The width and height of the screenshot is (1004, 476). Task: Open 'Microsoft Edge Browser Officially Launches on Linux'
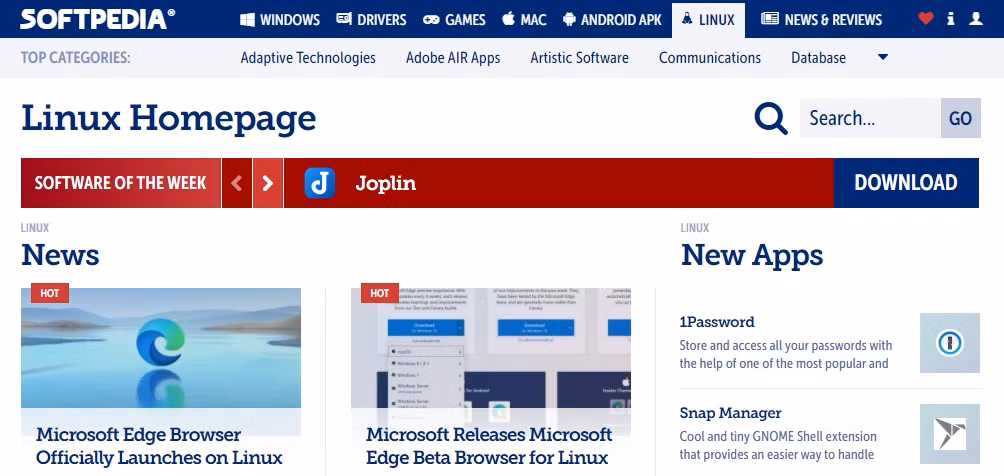159,447
